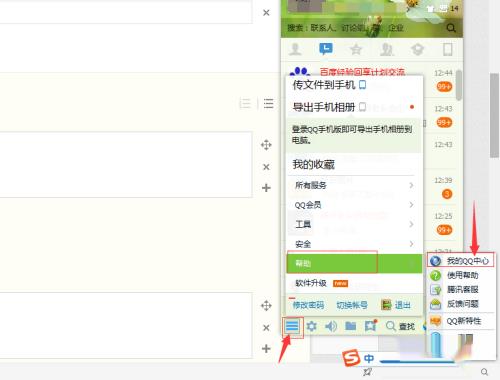Expand the 工具 submenu
Viewport: 500px width, 380px height.
coord(355,224)
